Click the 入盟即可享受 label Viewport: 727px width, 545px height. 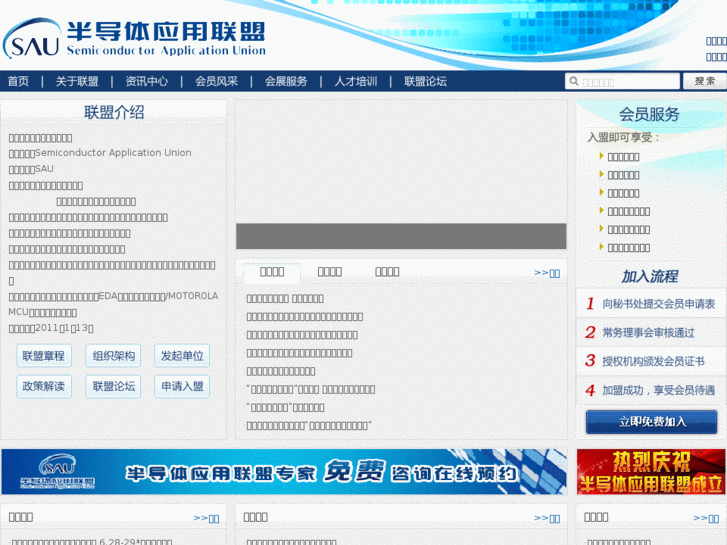point(624,137)
